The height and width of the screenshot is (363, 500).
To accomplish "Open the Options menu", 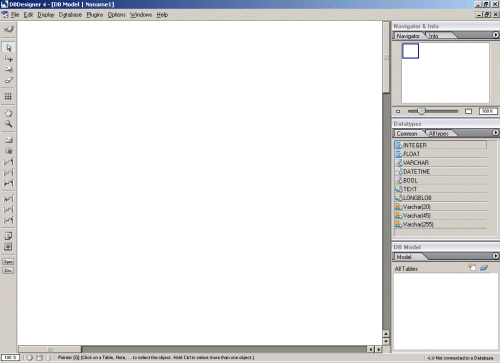I will coord(117,15).
